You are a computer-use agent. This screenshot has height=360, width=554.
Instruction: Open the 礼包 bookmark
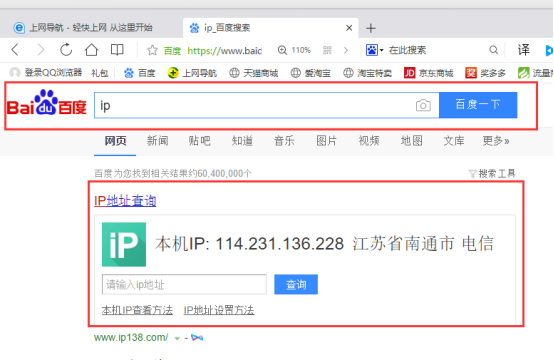point(99,73)
